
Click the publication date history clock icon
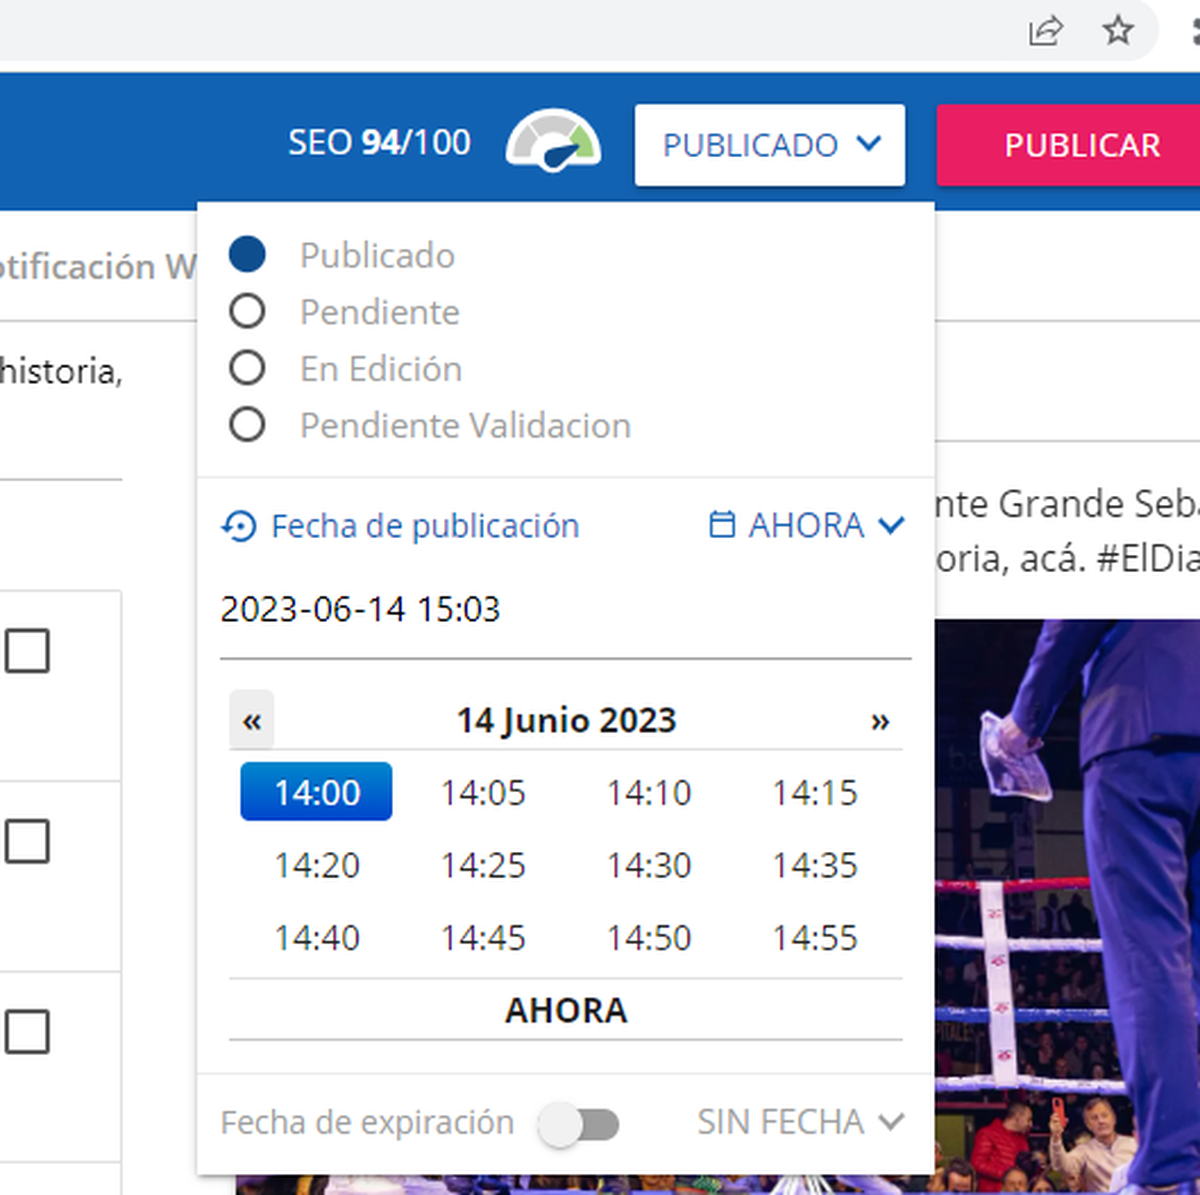pos(239,526)
